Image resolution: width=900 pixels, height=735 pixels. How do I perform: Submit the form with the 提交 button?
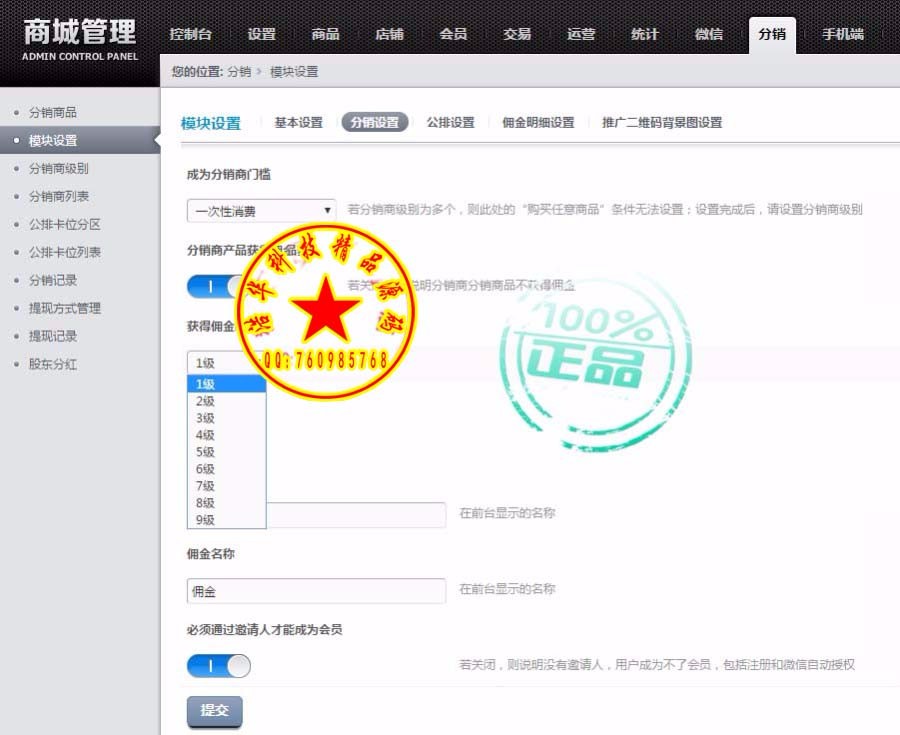(x=215, y=711)
